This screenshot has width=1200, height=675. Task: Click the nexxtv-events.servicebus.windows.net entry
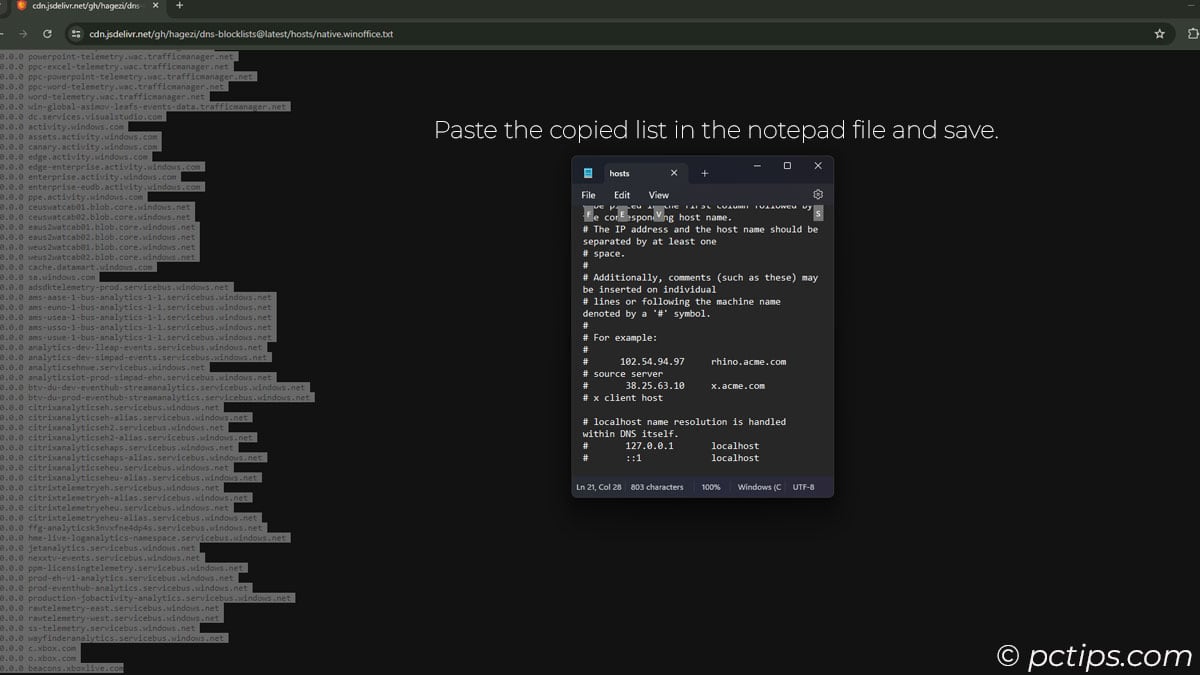click(114, 557)
